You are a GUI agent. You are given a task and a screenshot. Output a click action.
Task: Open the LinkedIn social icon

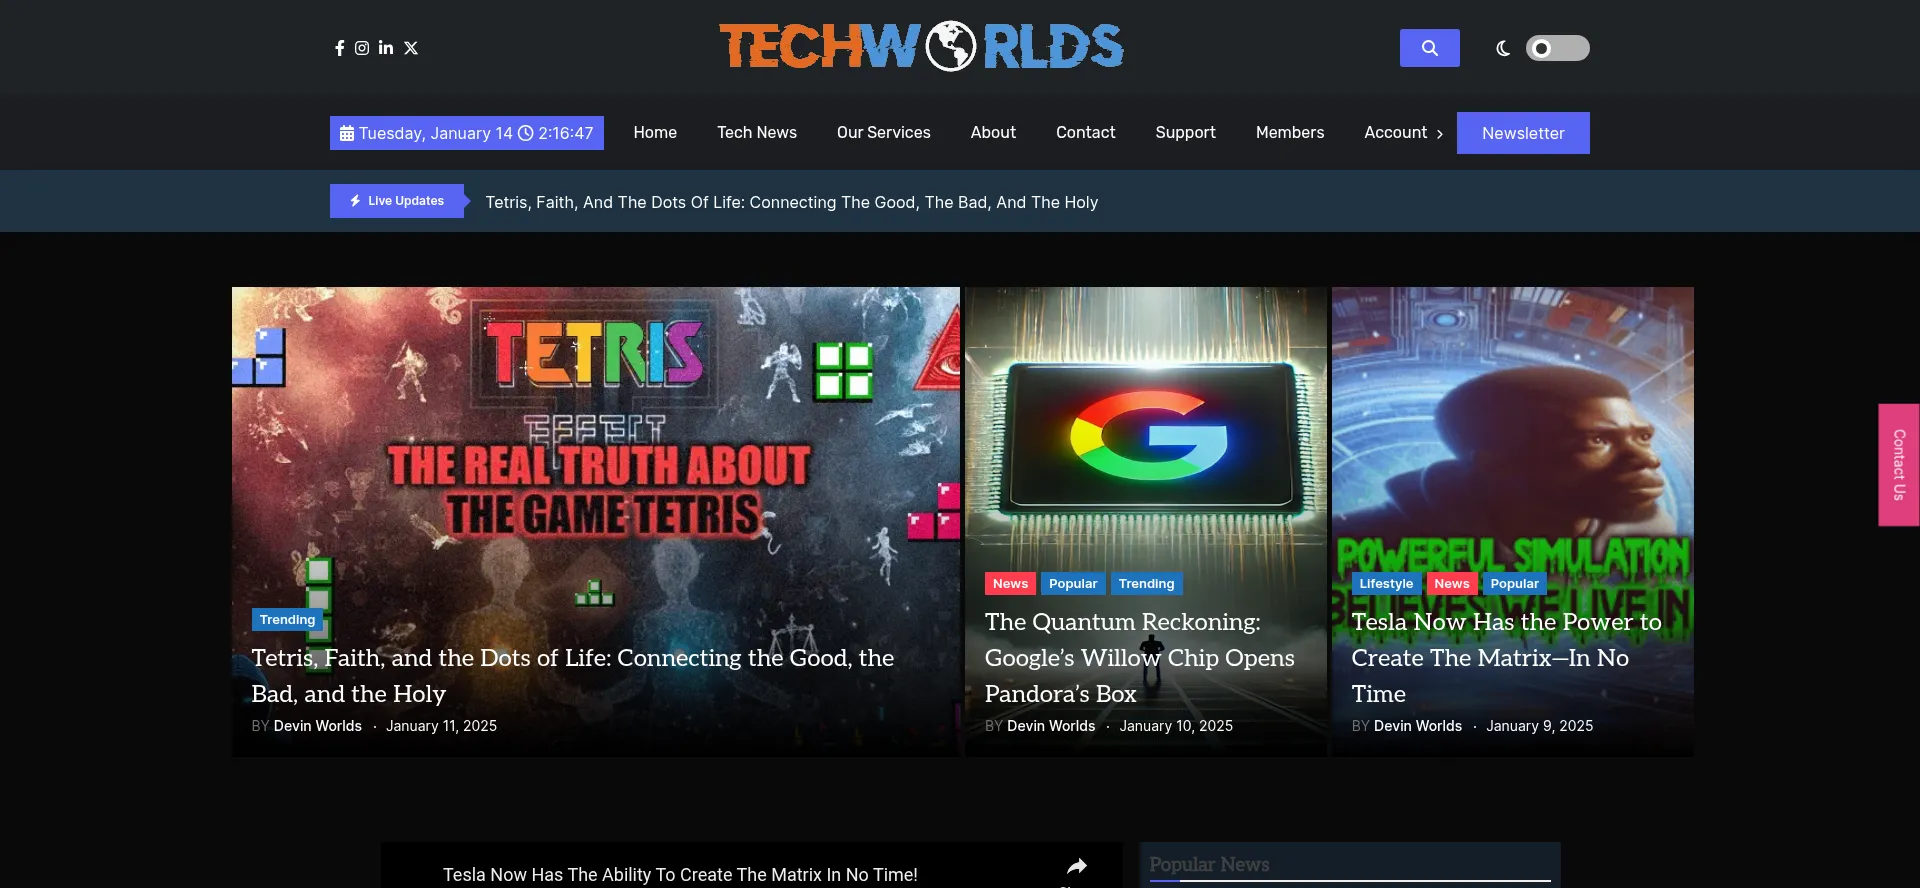pyautogui.click(x=386, y=48)
